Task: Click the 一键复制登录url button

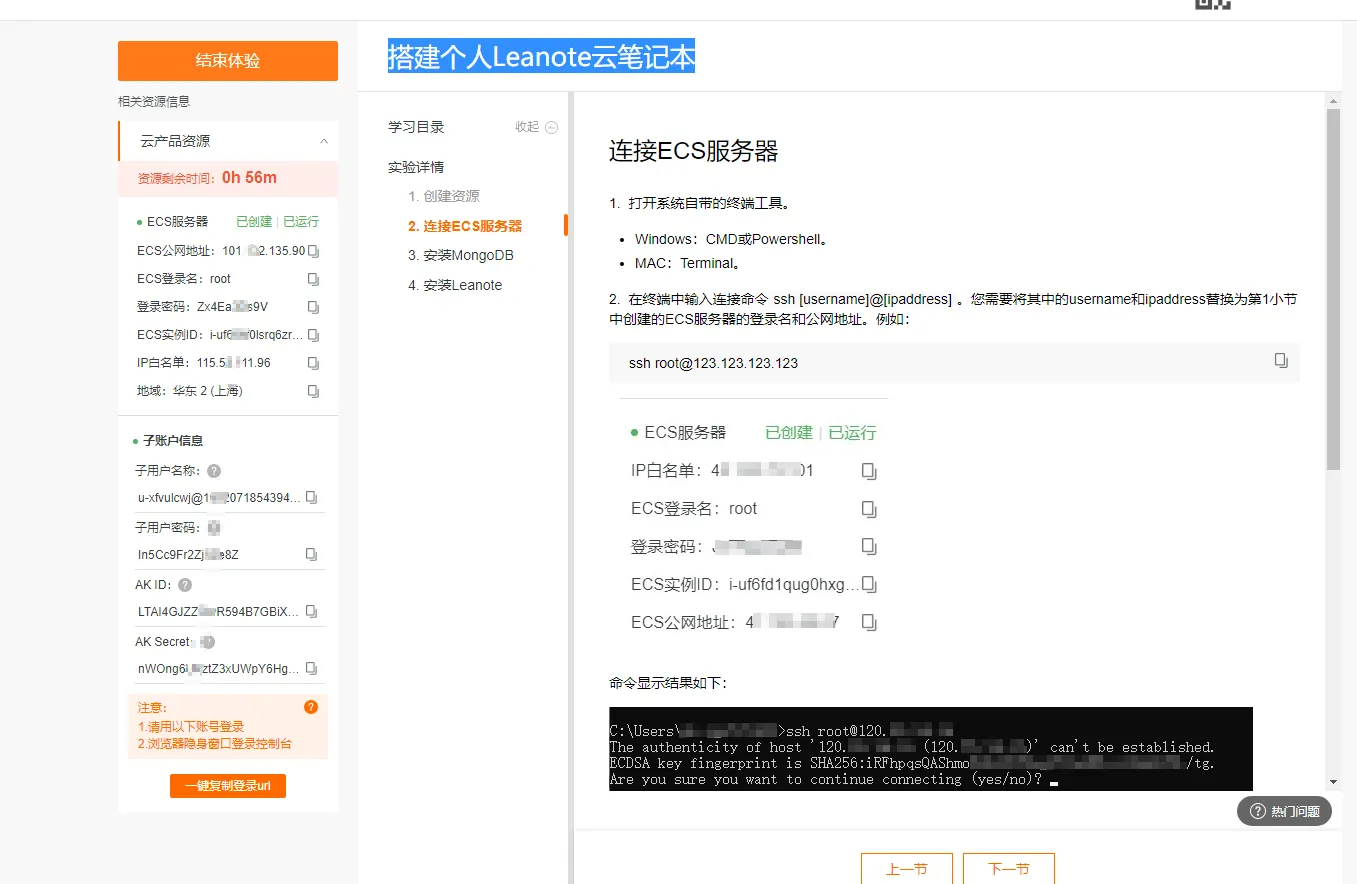Action: pyautogui.click(x=228, y=786)
